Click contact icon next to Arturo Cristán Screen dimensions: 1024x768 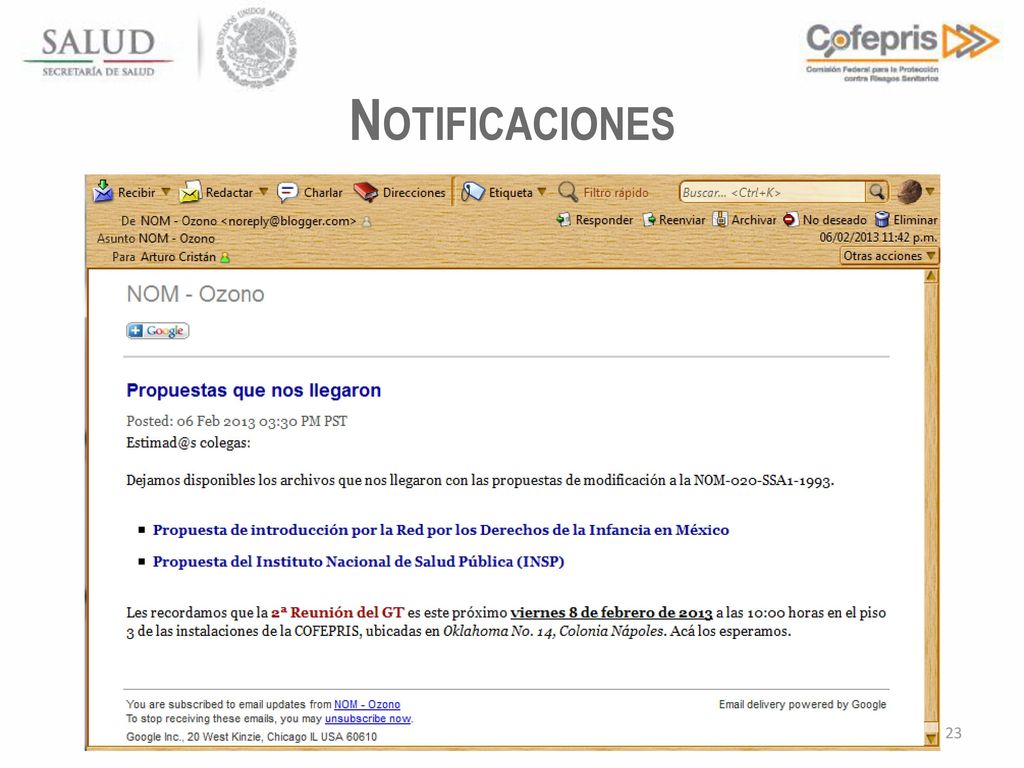coord(225,257)
